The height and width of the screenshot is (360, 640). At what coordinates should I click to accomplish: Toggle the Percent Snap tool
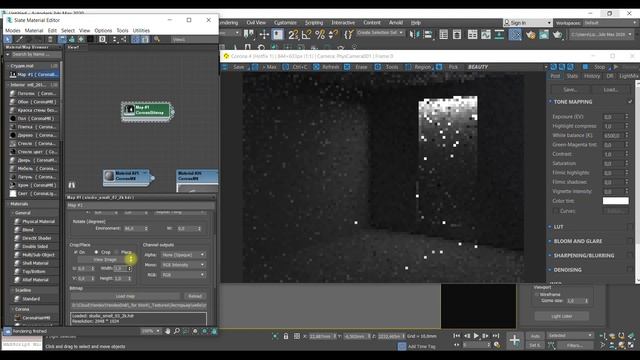pos(320,35)
